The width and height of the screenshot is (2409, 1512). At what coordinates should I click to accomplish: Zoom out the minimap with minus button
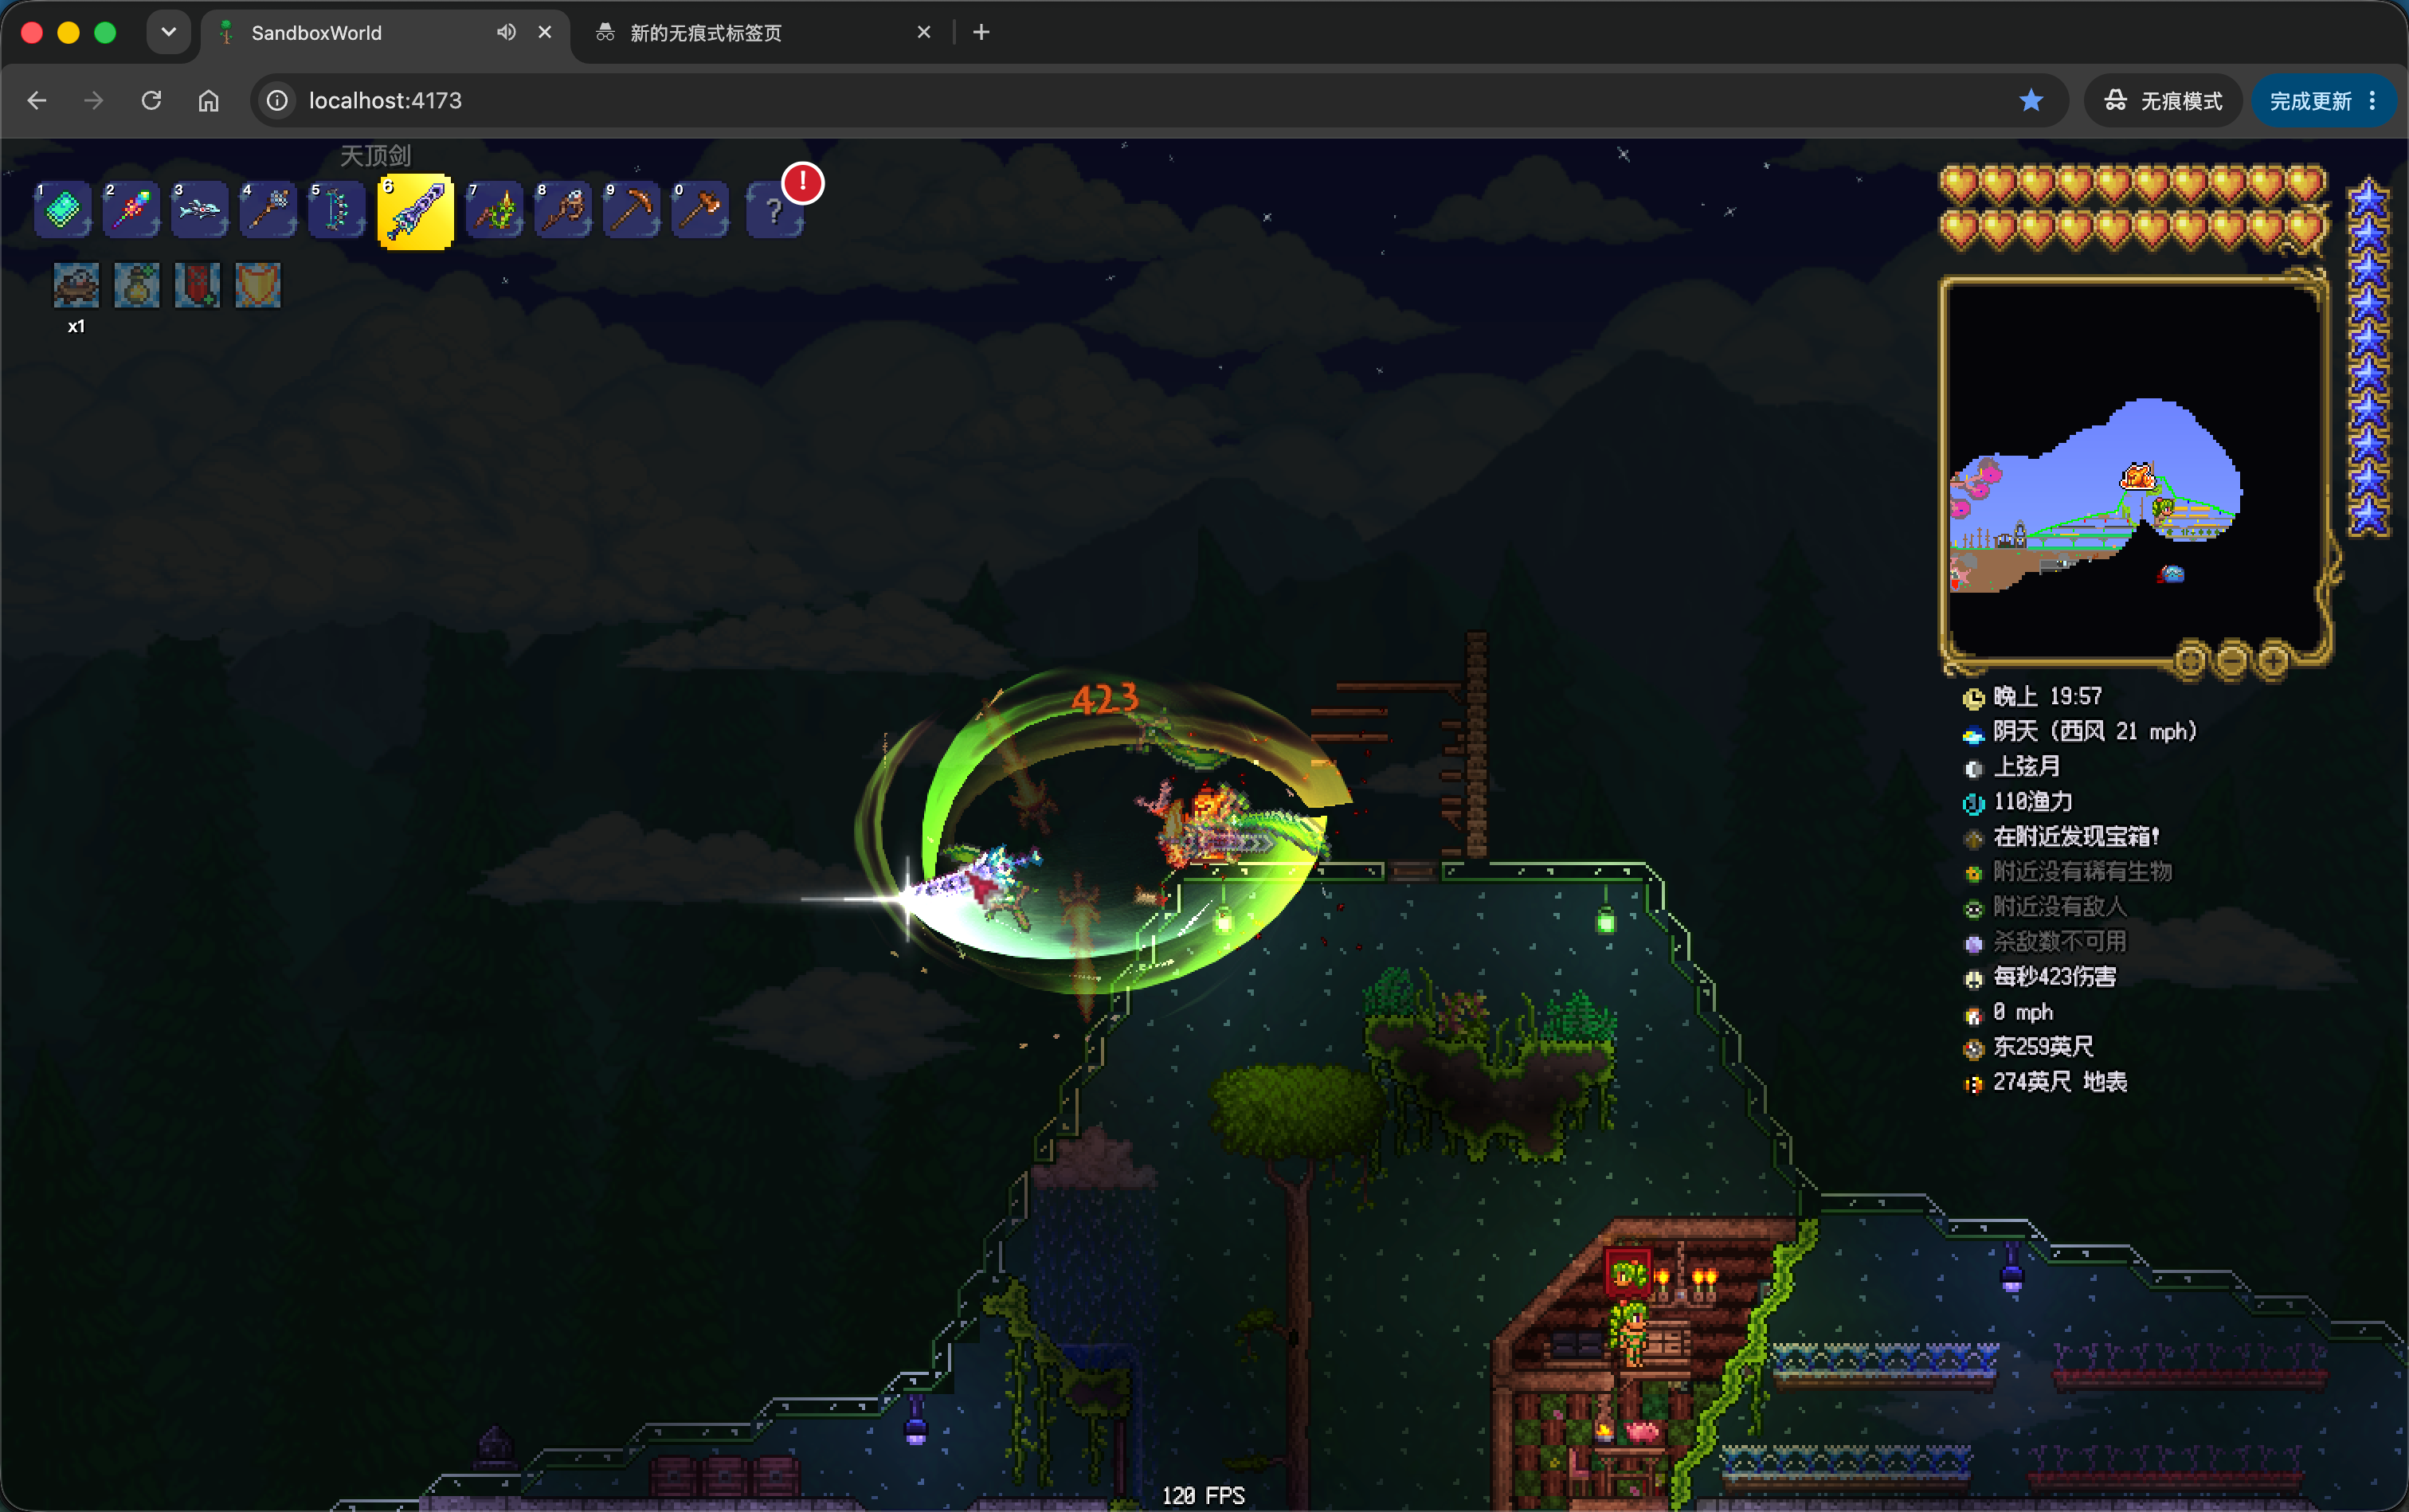click(2232, 661)
